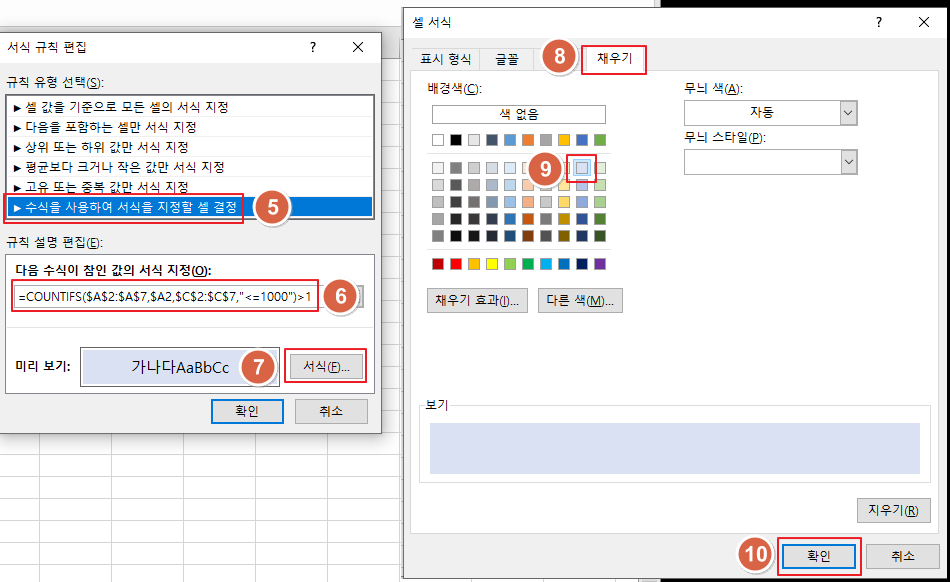Switch to the 채우기 tab
Viewport: 950px width, 582px height.
point(613,60)
